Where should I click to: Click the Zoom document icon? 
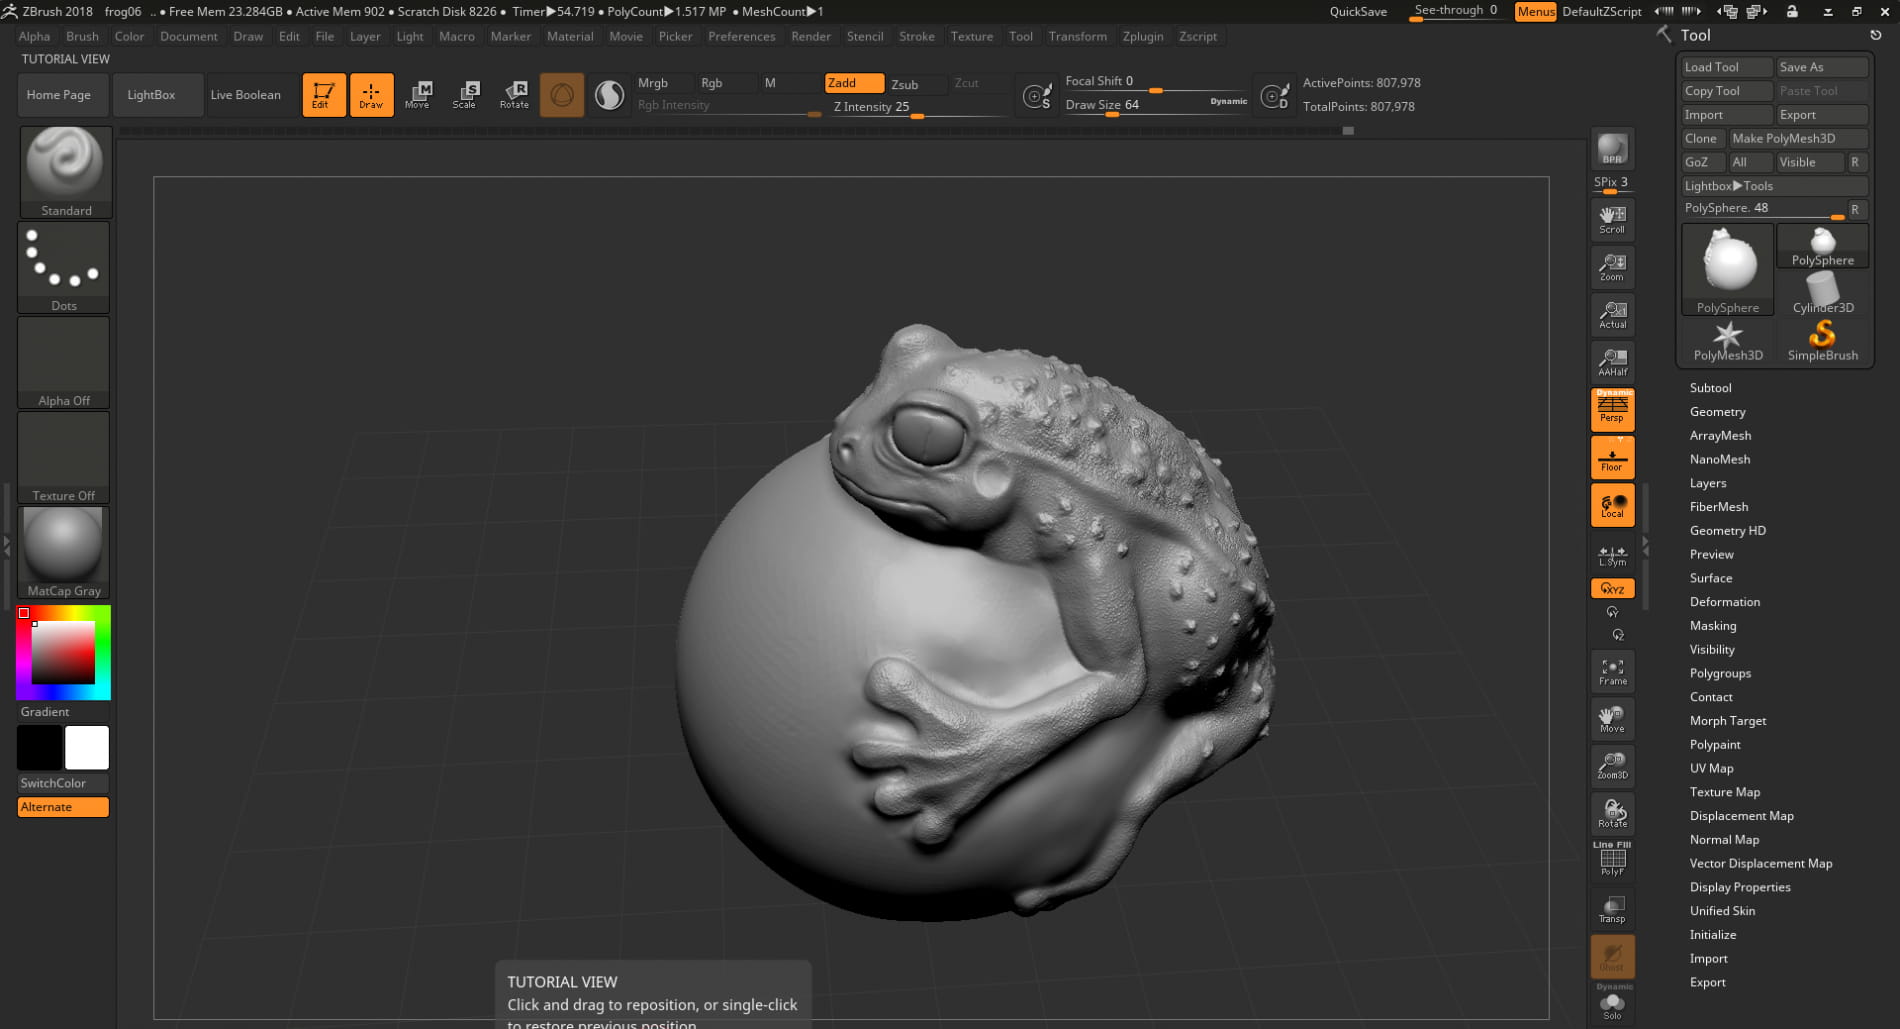[x=1612, y=267]
